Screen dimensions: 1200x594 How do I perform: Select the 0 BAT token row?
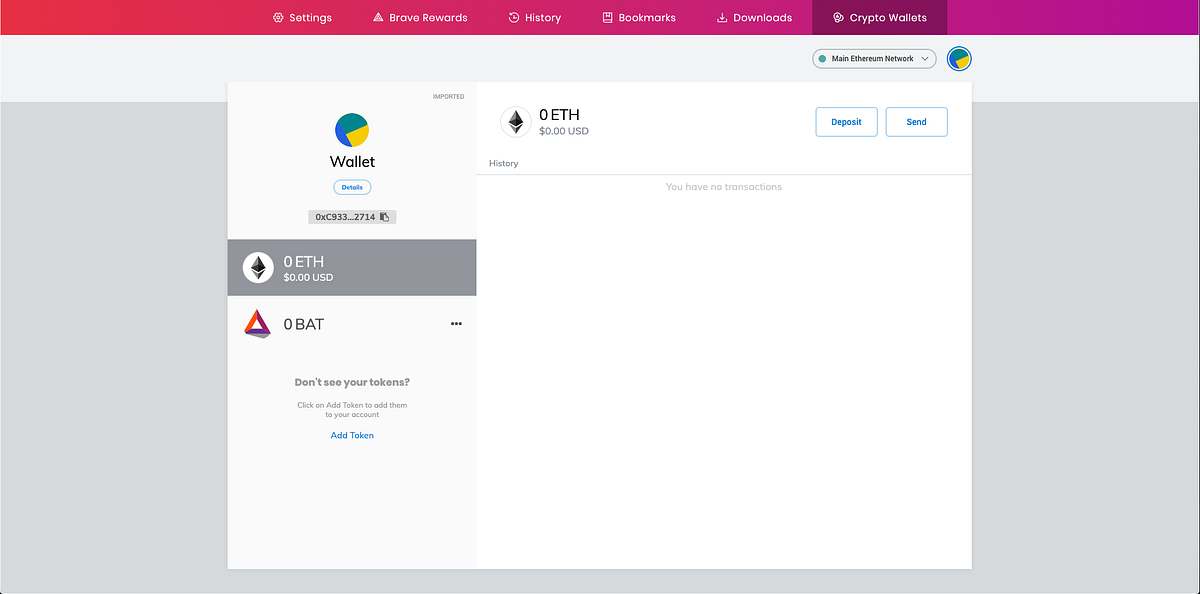coord(352,324)
